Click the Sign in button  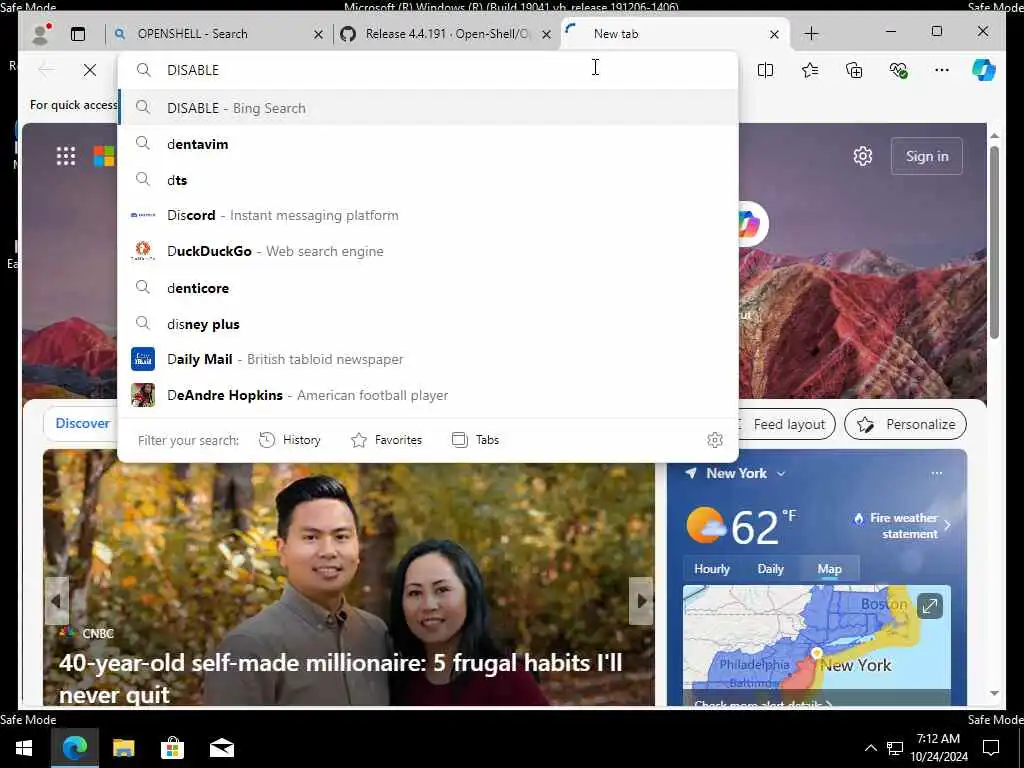click(x=927, y=156)
